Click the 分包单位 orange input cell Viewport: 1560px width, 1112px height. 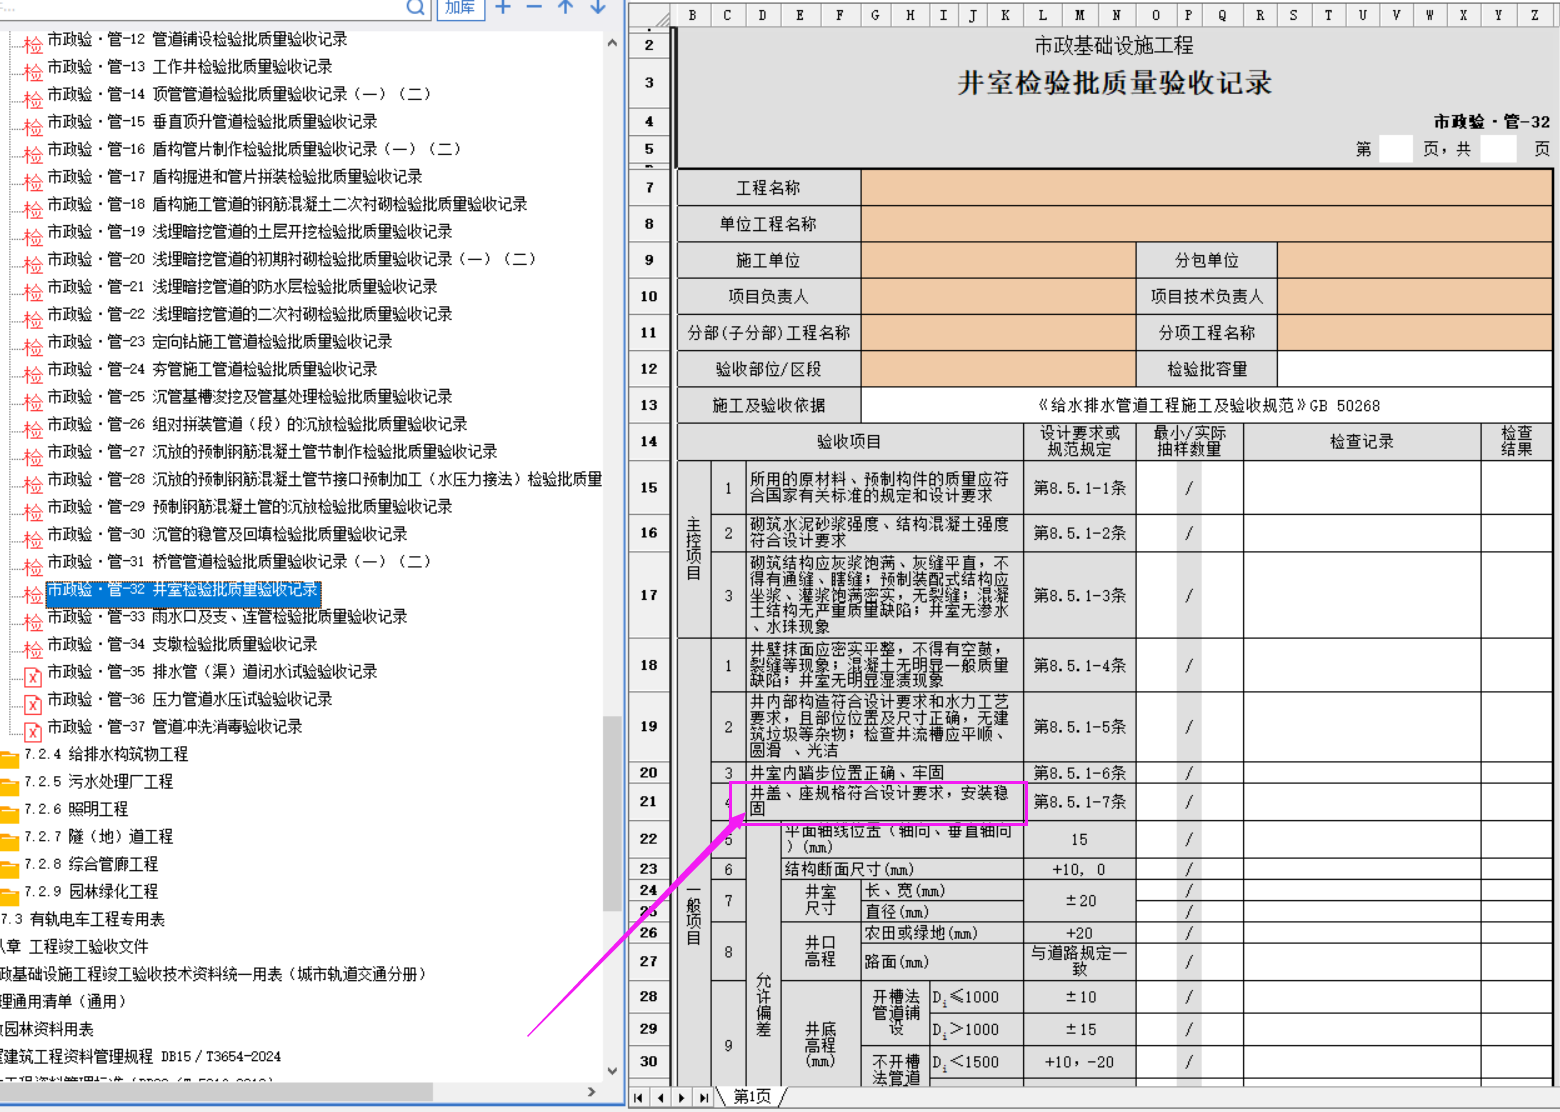click(1415, 260)
